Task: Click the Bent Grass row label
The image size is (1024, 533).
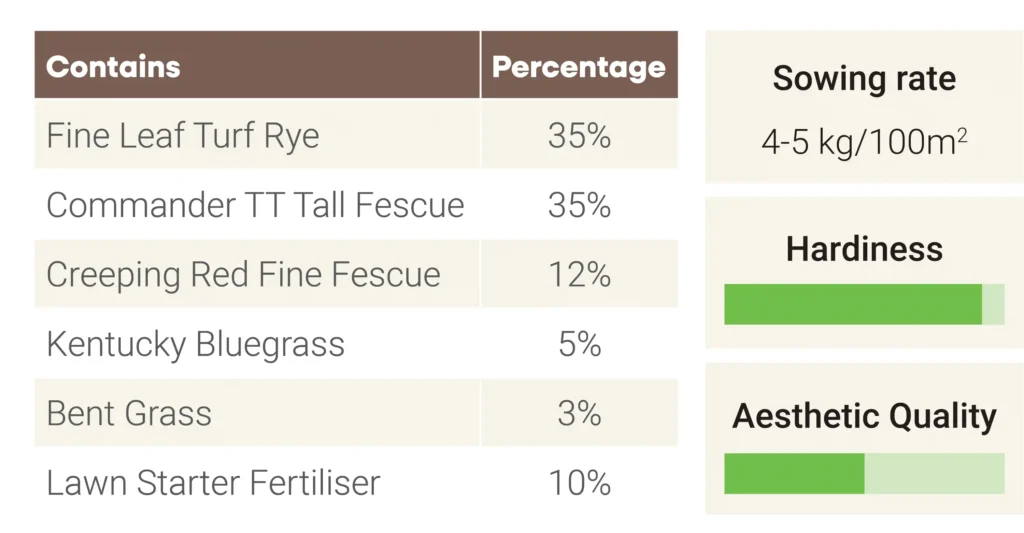Action: [129, 413]
